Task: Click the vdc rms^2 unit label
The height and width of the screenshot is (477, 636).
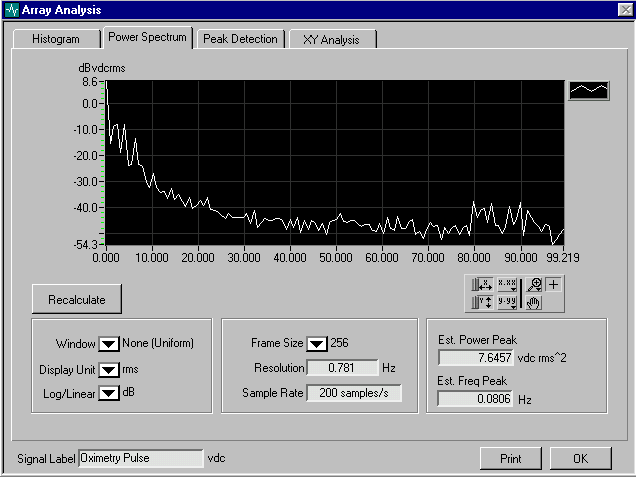Action: click(x=542, y=358)
